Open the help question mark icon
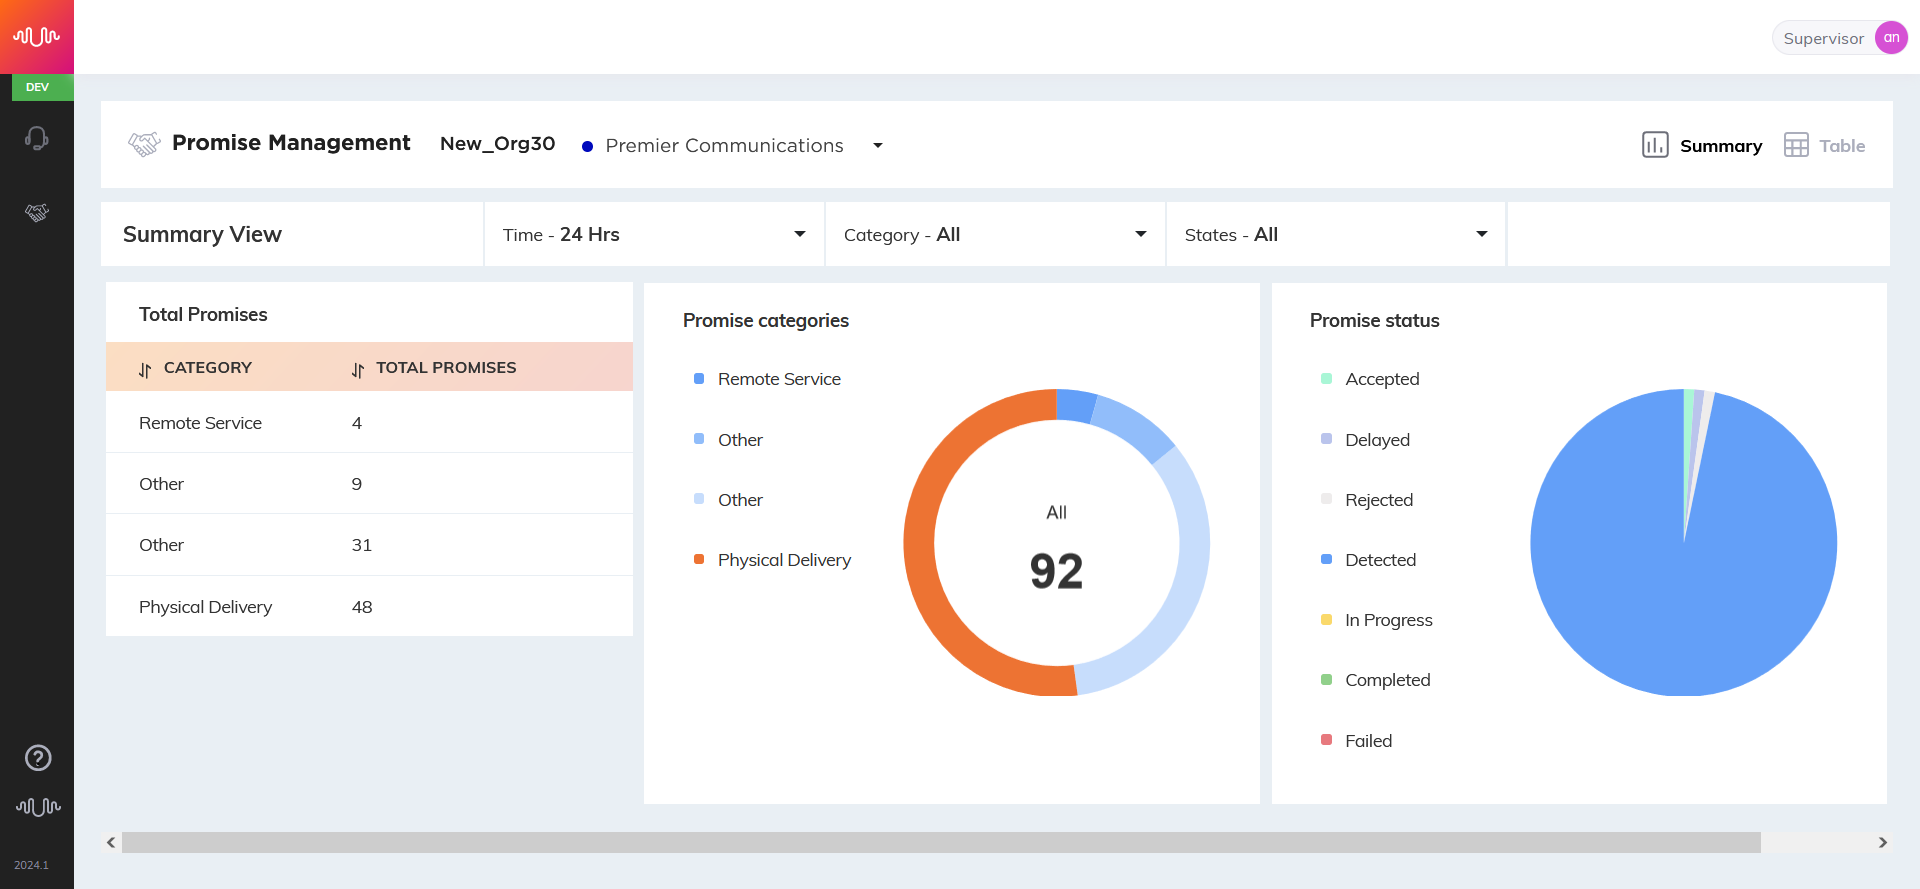The width and height of the screenshot is (1920, 889). coord(38,758)
